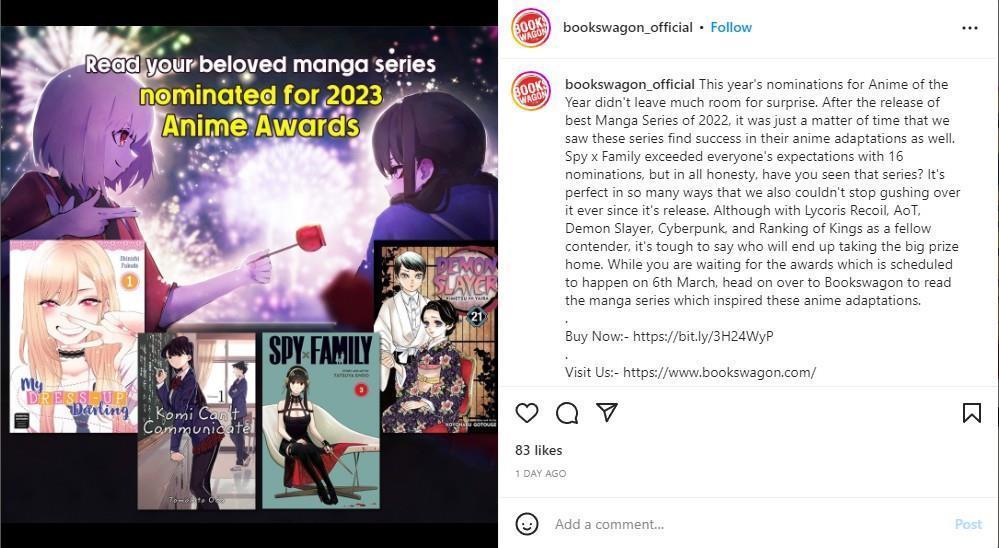Click the My Dress-Up Darling cover
999x548 pixels.
pos(77,336)
